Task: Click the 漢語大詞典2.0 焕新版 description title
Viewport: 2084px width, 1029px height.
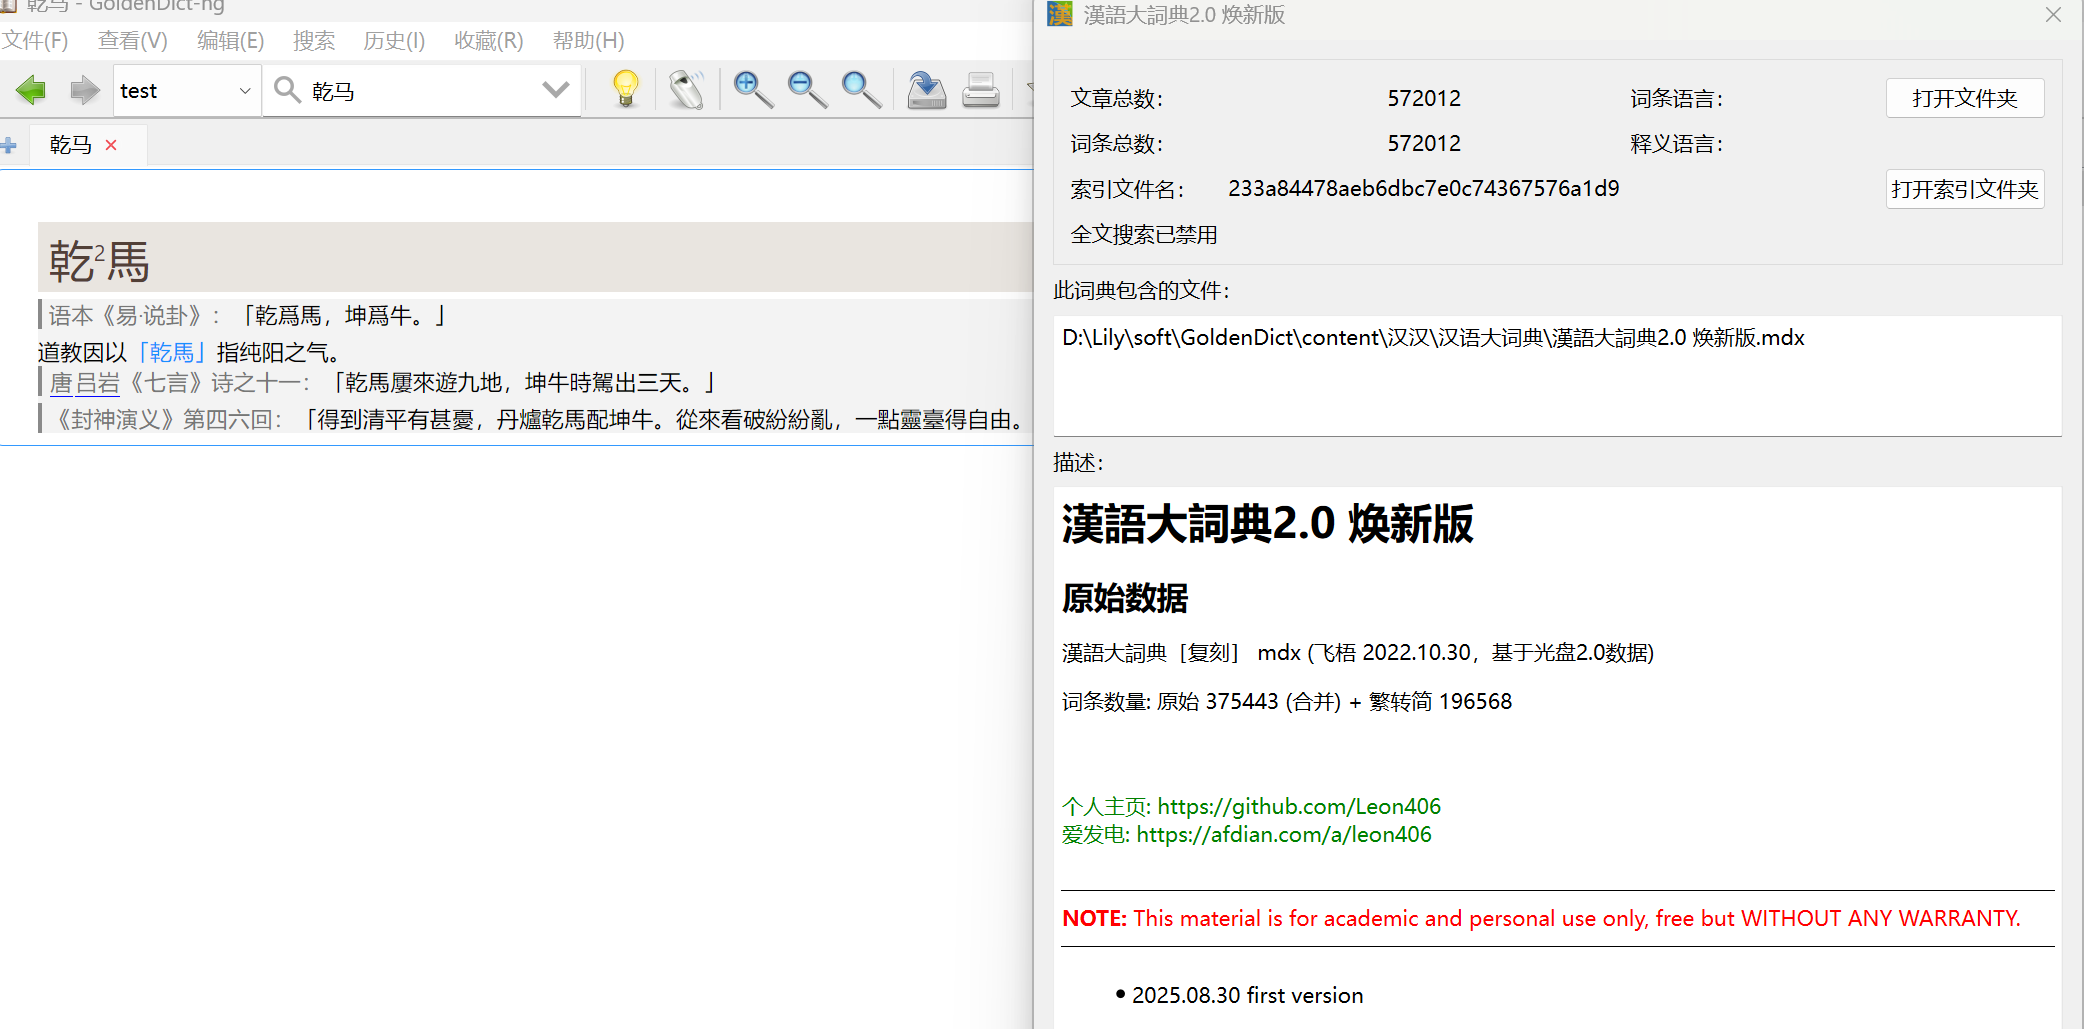Action: (x=1268, y=523)
